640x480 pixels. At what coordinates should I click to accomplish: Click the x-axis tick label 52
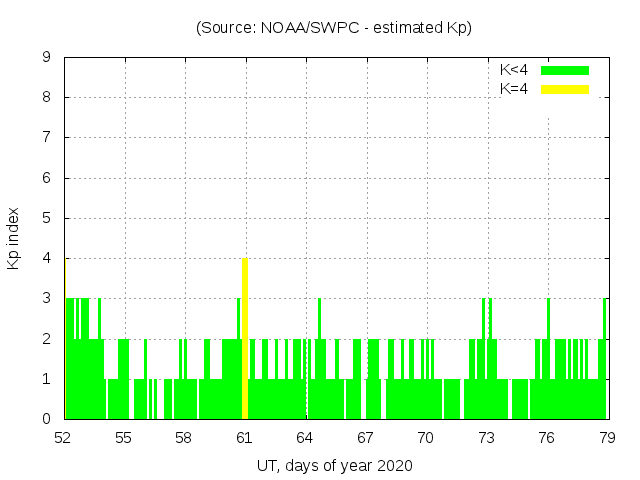(63, 438)
